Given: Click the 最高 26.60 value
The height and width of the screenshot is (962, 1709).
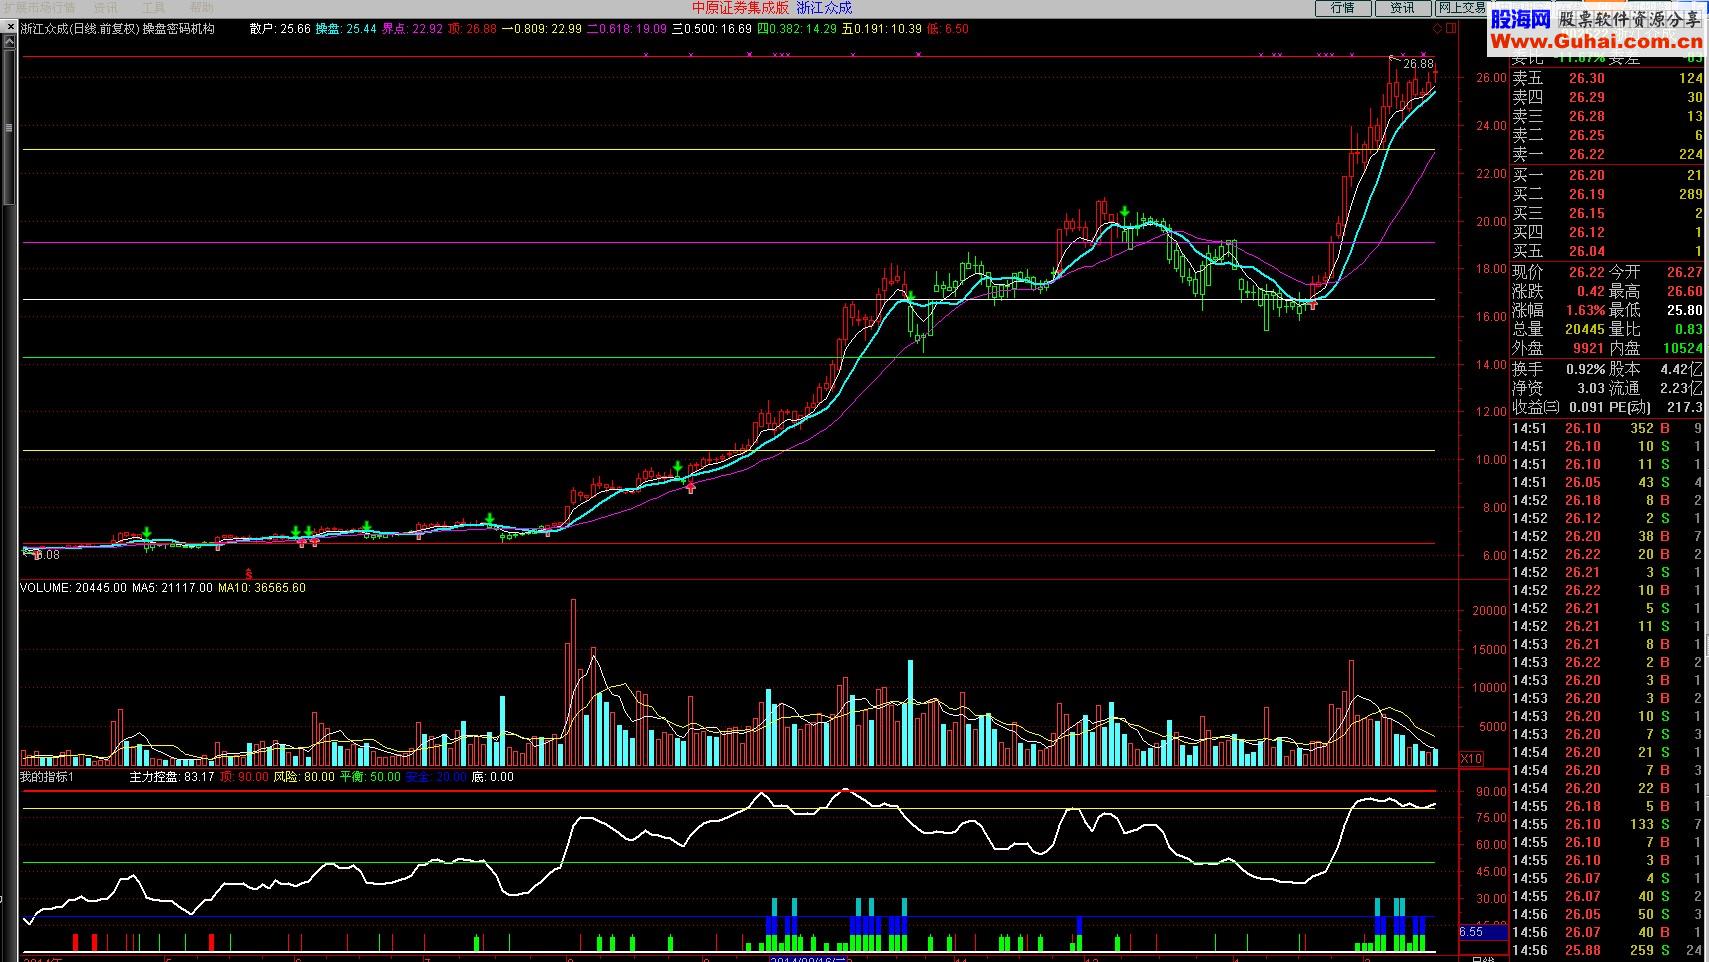Looking at the screenshot, I should pos(1684,291).
